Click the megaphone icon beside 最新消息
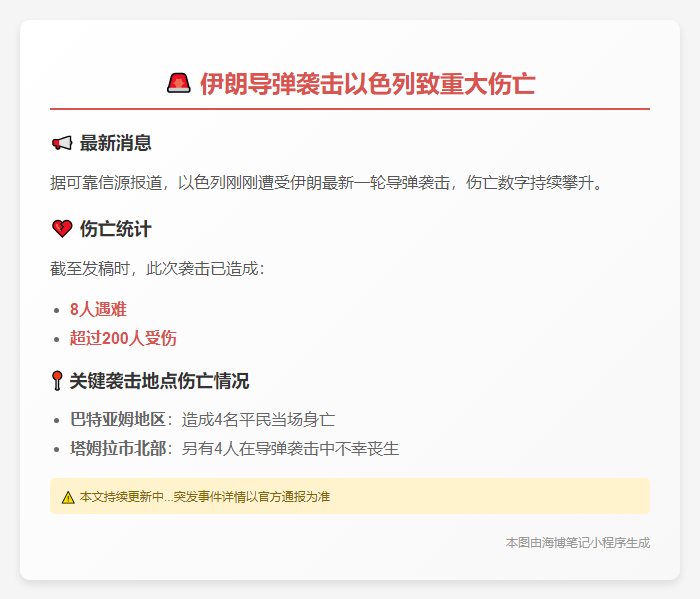 coord(61,143)
